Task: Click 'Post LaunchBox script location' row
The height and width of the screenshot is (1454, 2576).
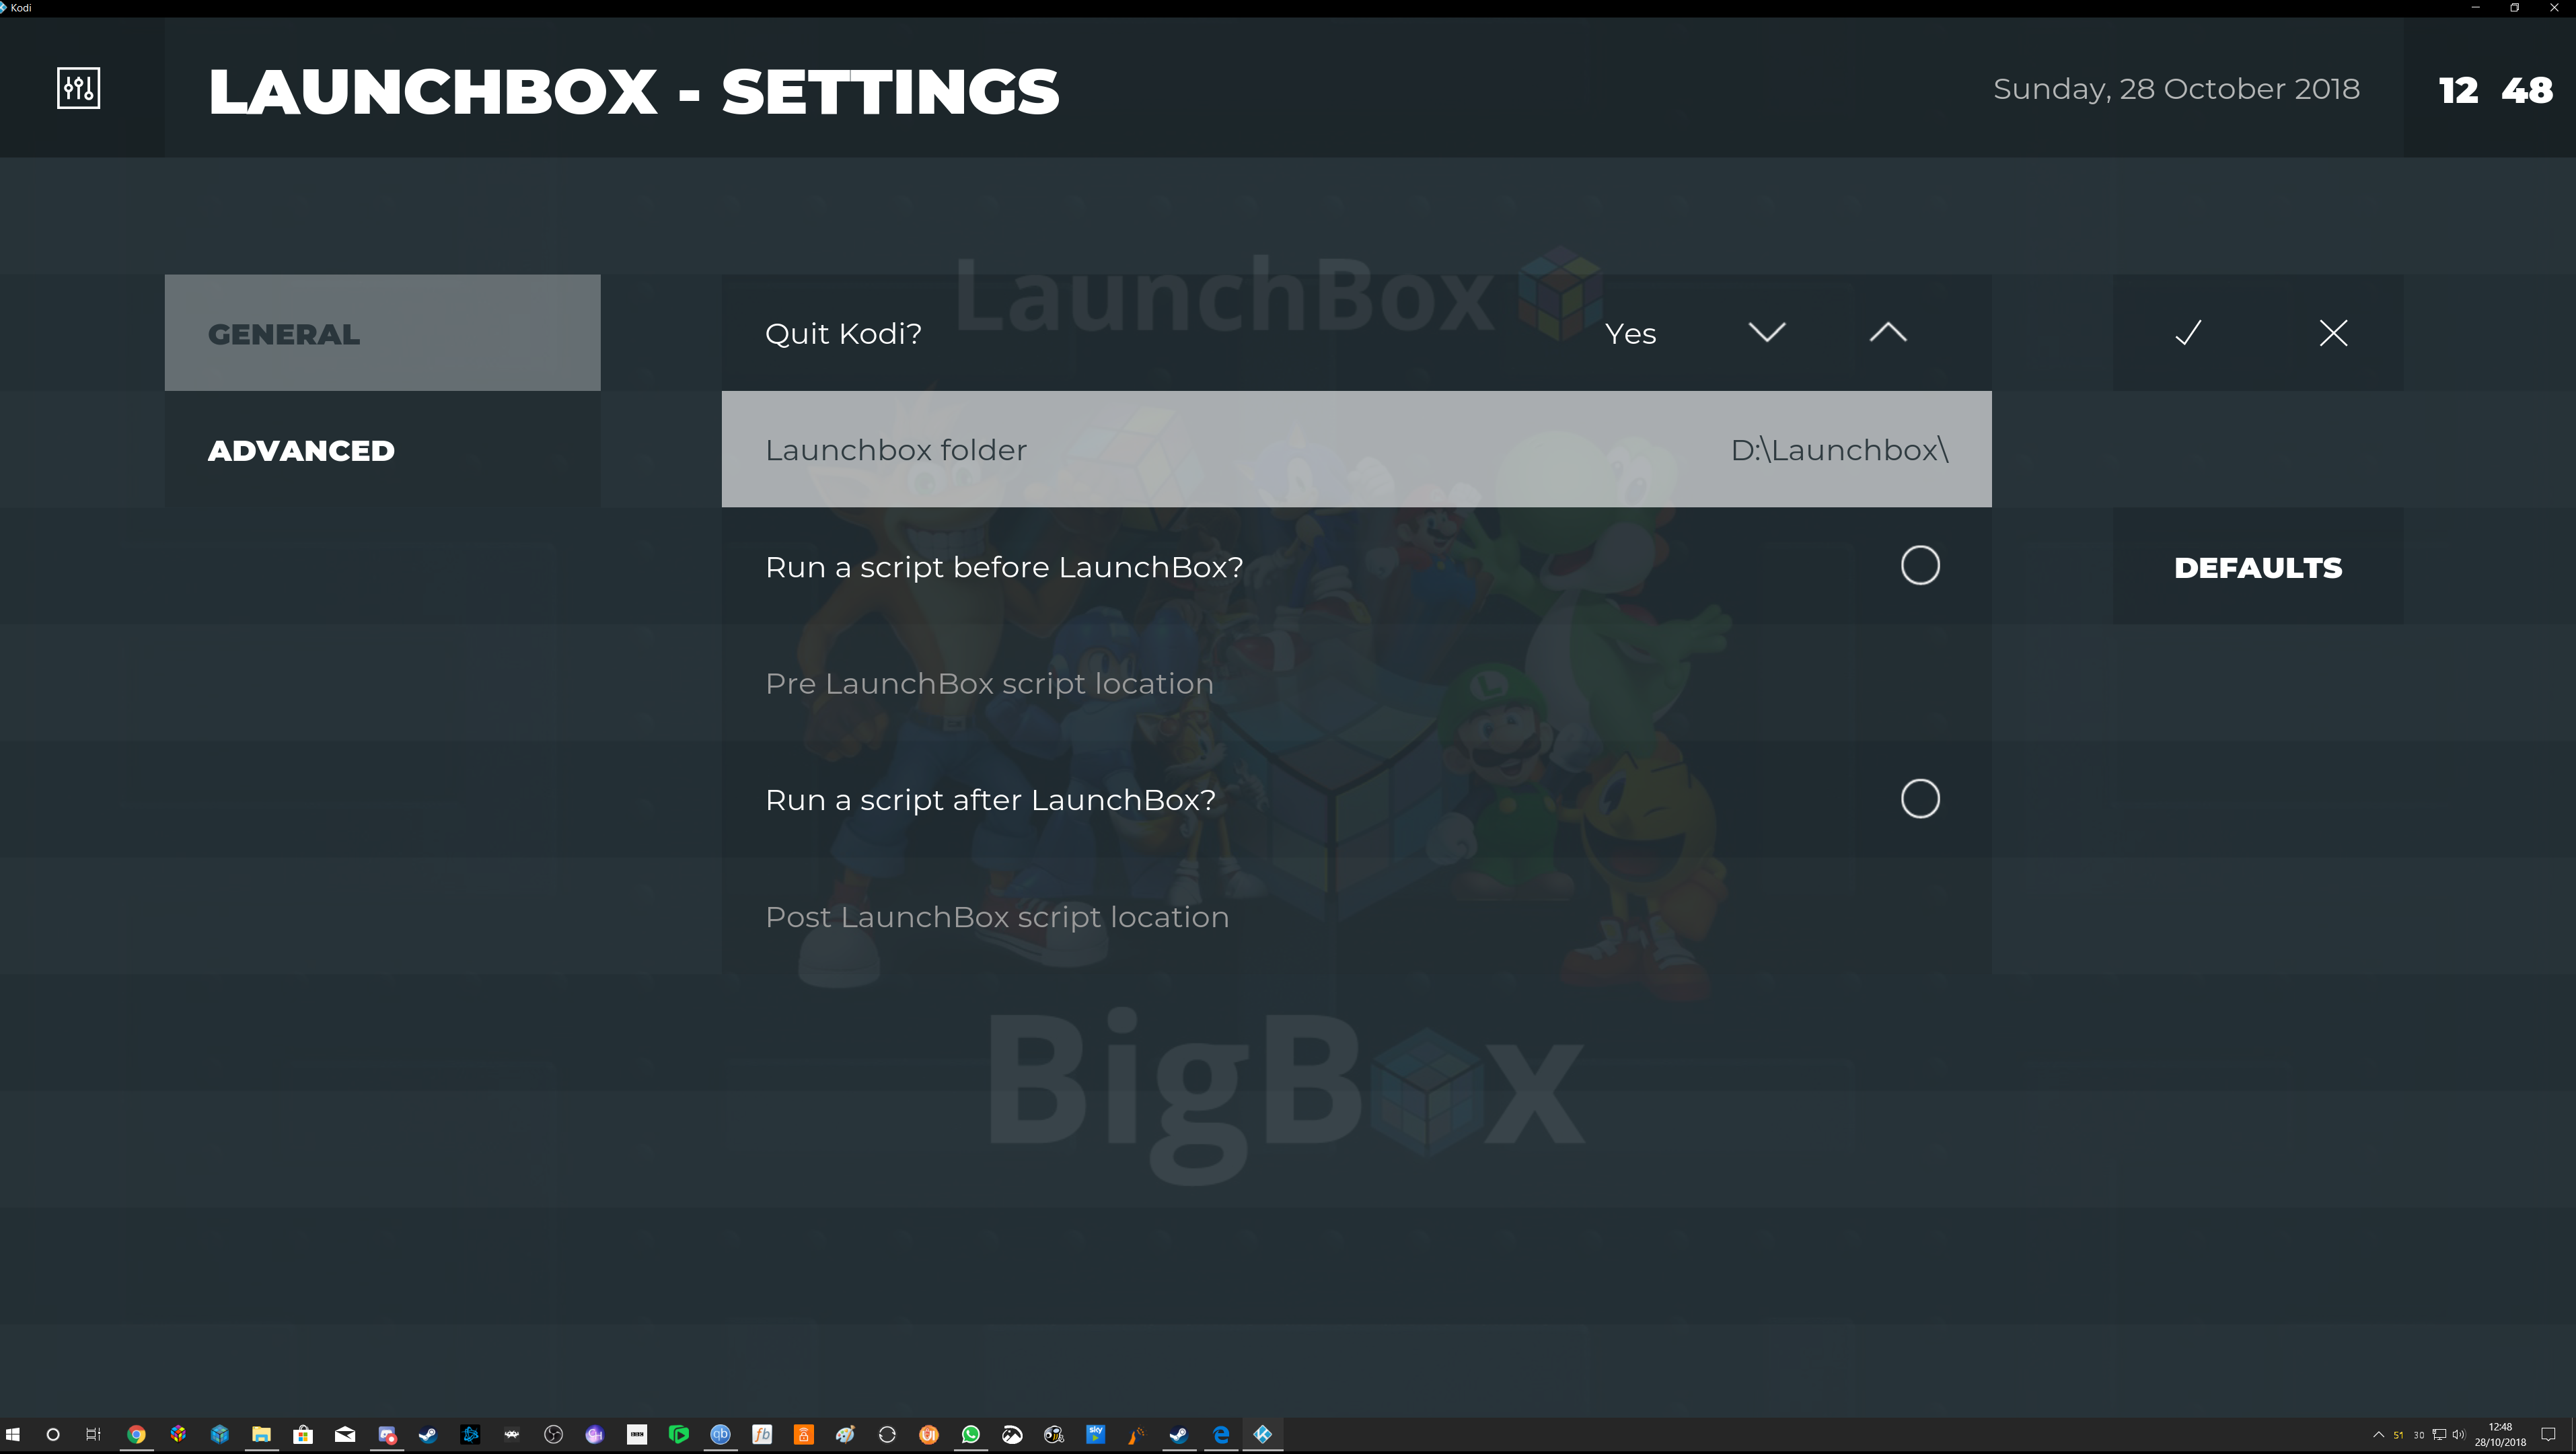Action: click(1356, 916)
